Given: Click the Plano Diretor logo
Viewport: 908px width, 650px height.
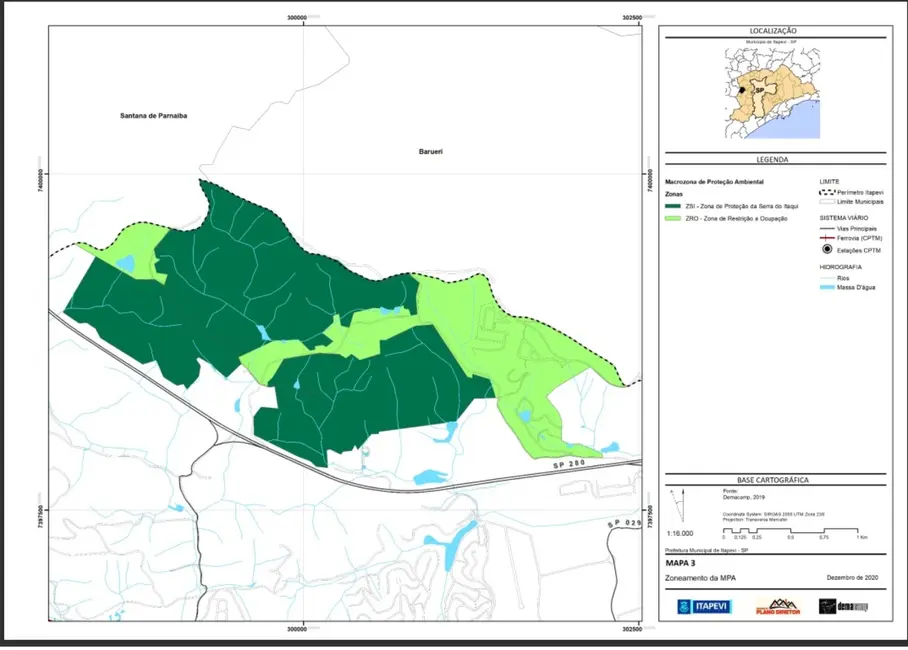Looking at the screenshot, I should tap(776, 606).
